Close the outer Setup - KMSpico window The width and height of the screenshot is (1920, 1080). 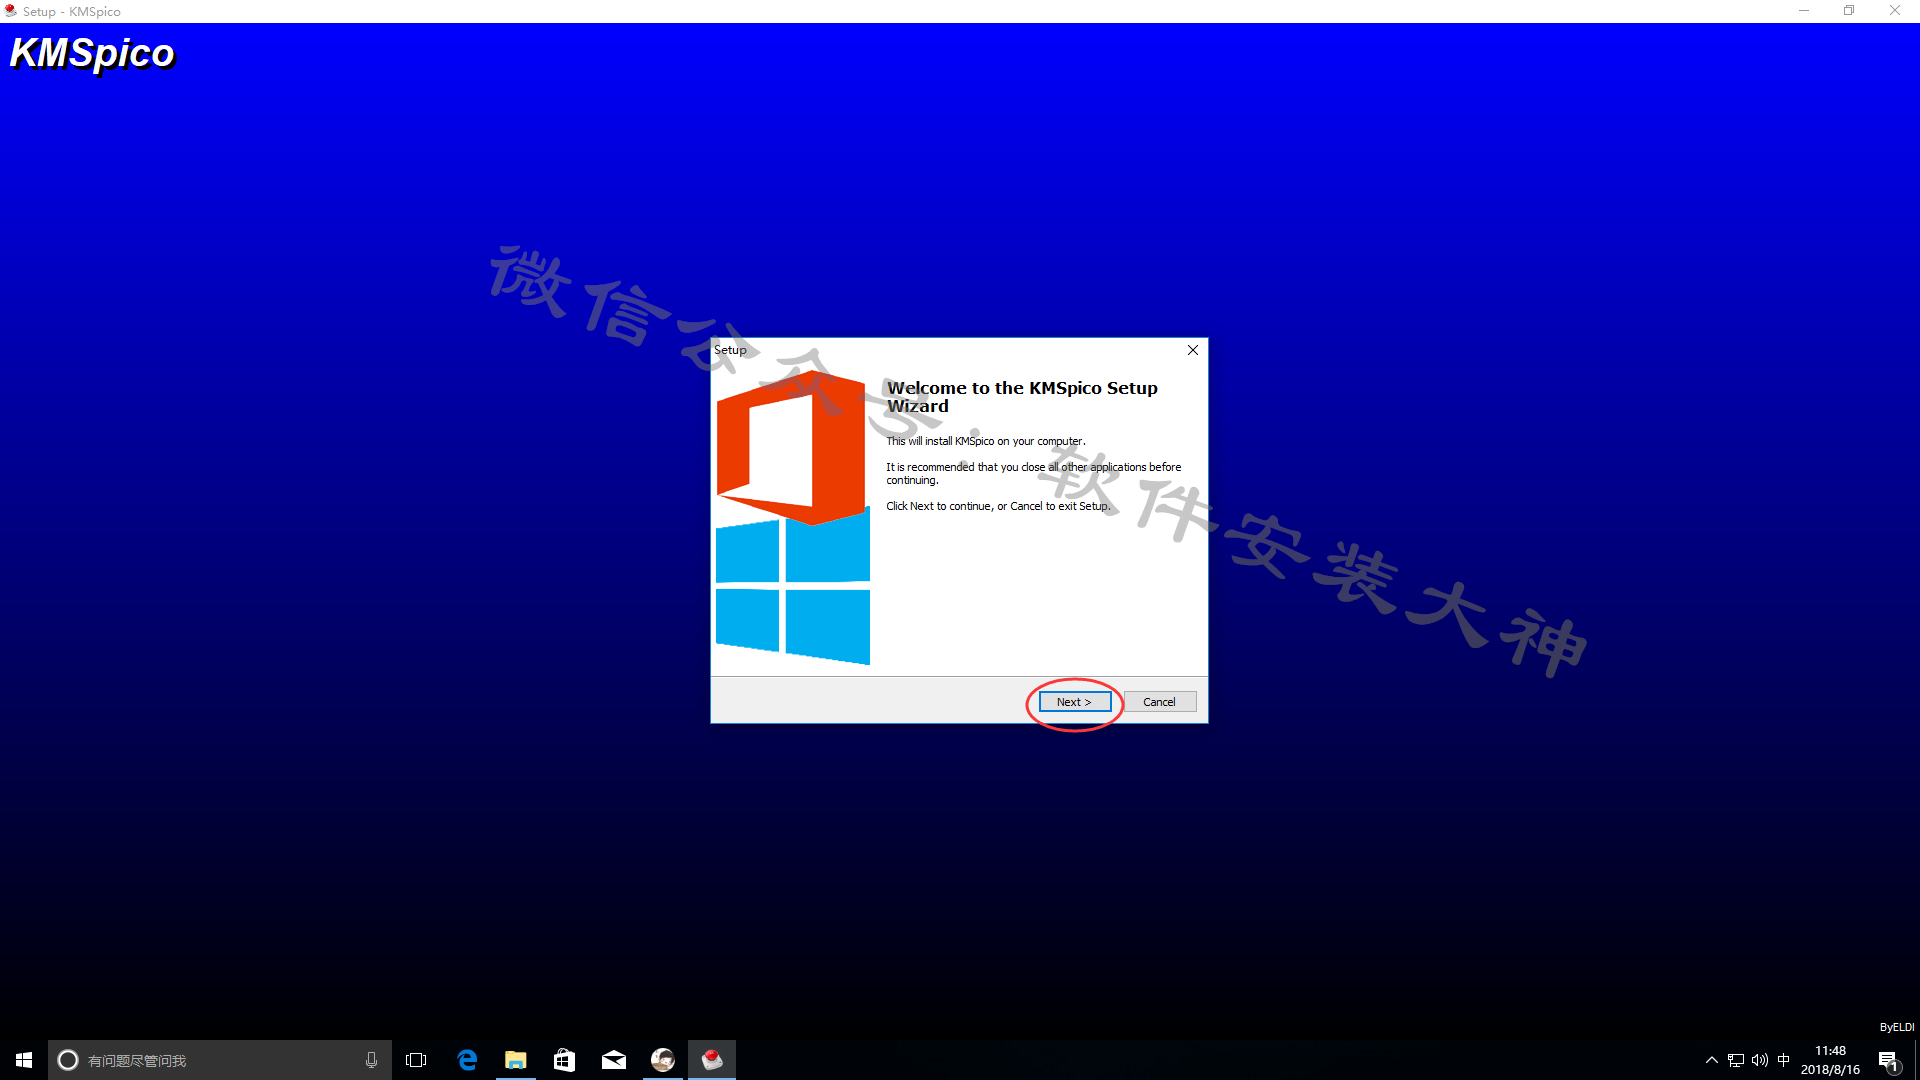(1895, 11)
